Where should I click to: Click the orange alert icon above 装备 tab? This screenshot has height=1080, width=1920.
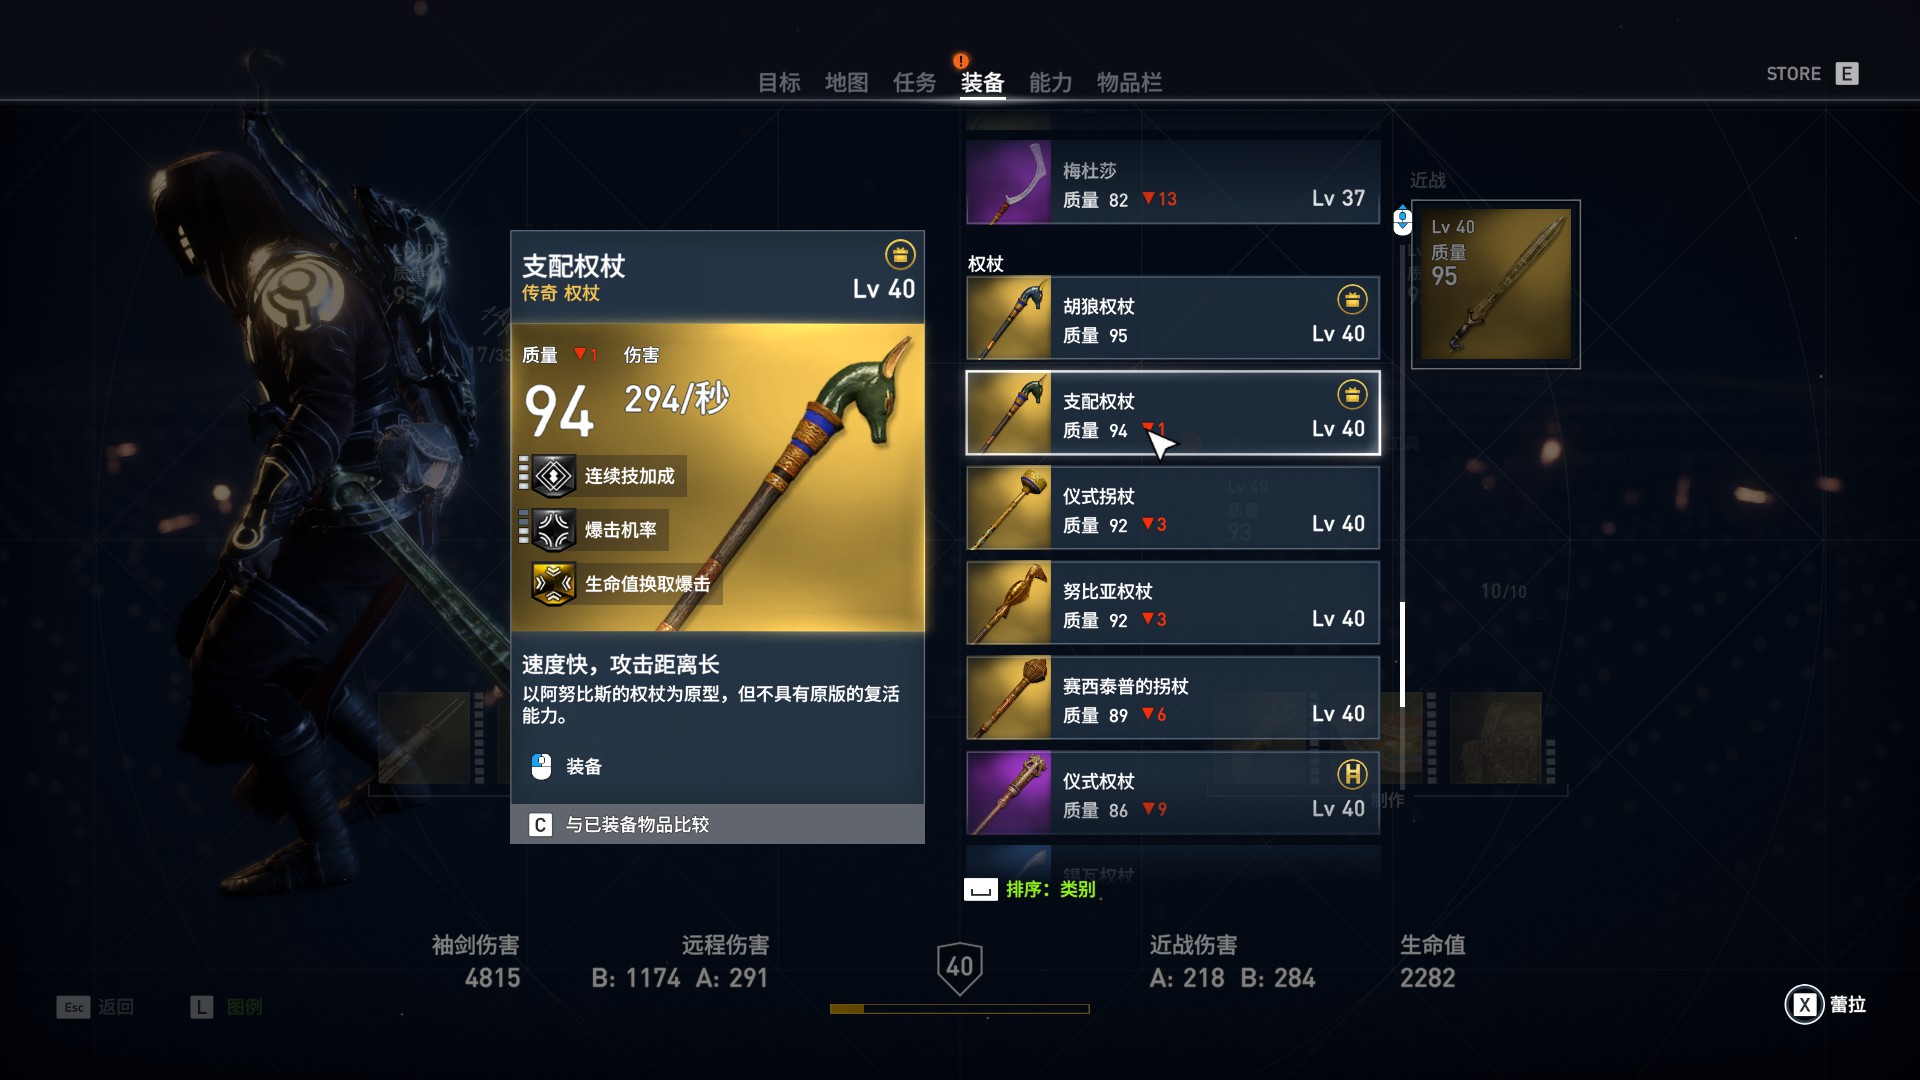(x=961, y=61)
